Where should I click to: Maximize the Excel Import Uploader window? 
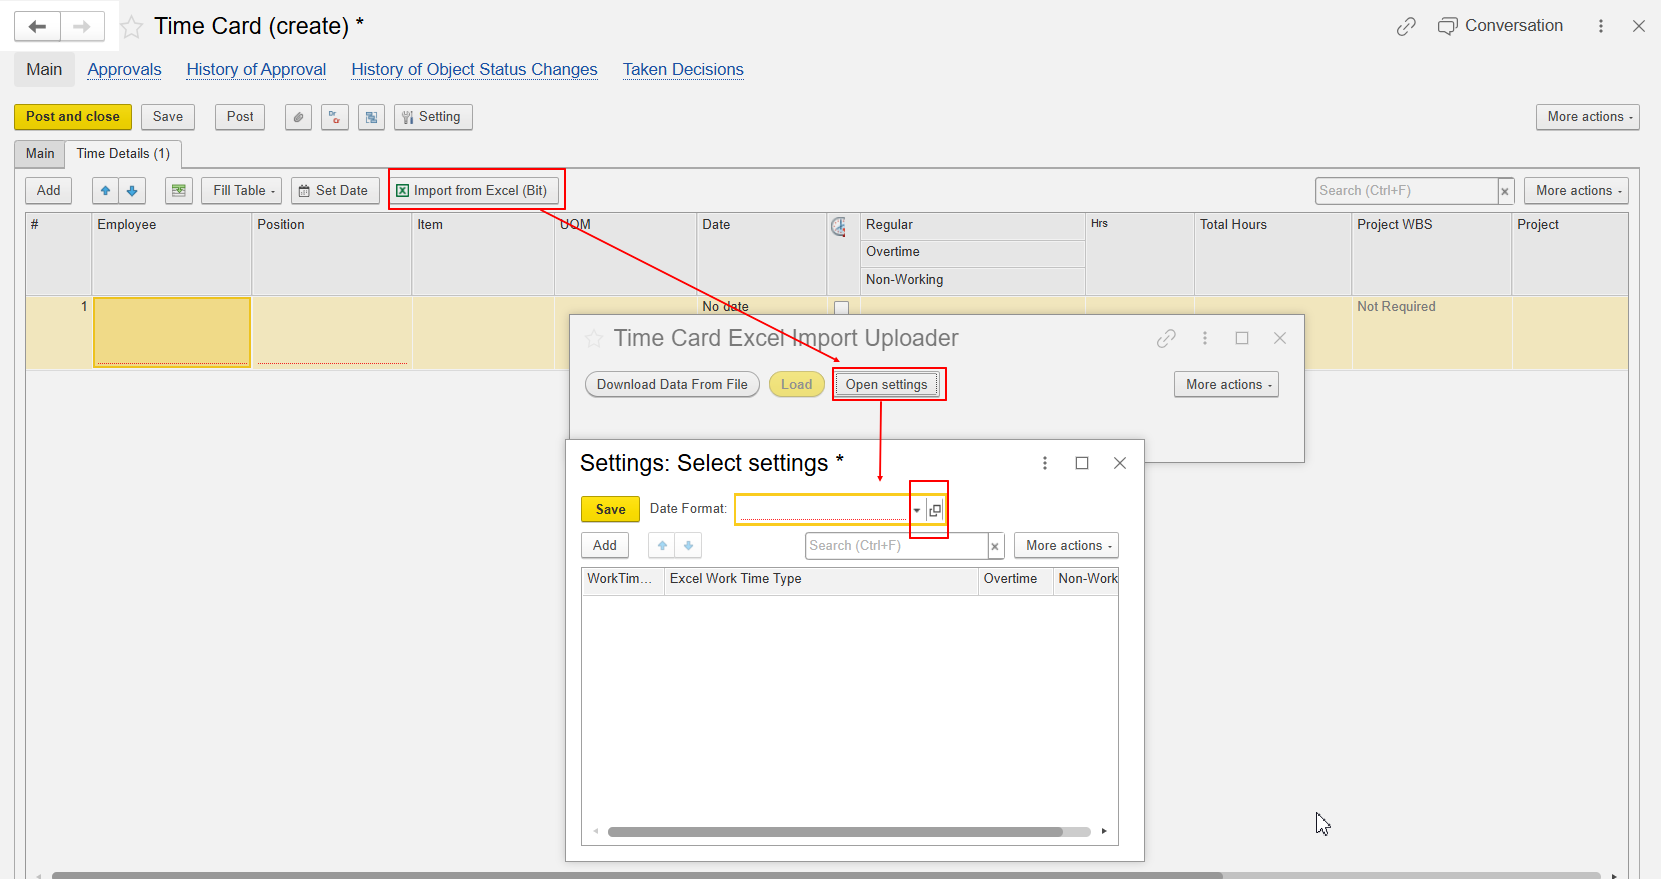(x=1242, y=339)
